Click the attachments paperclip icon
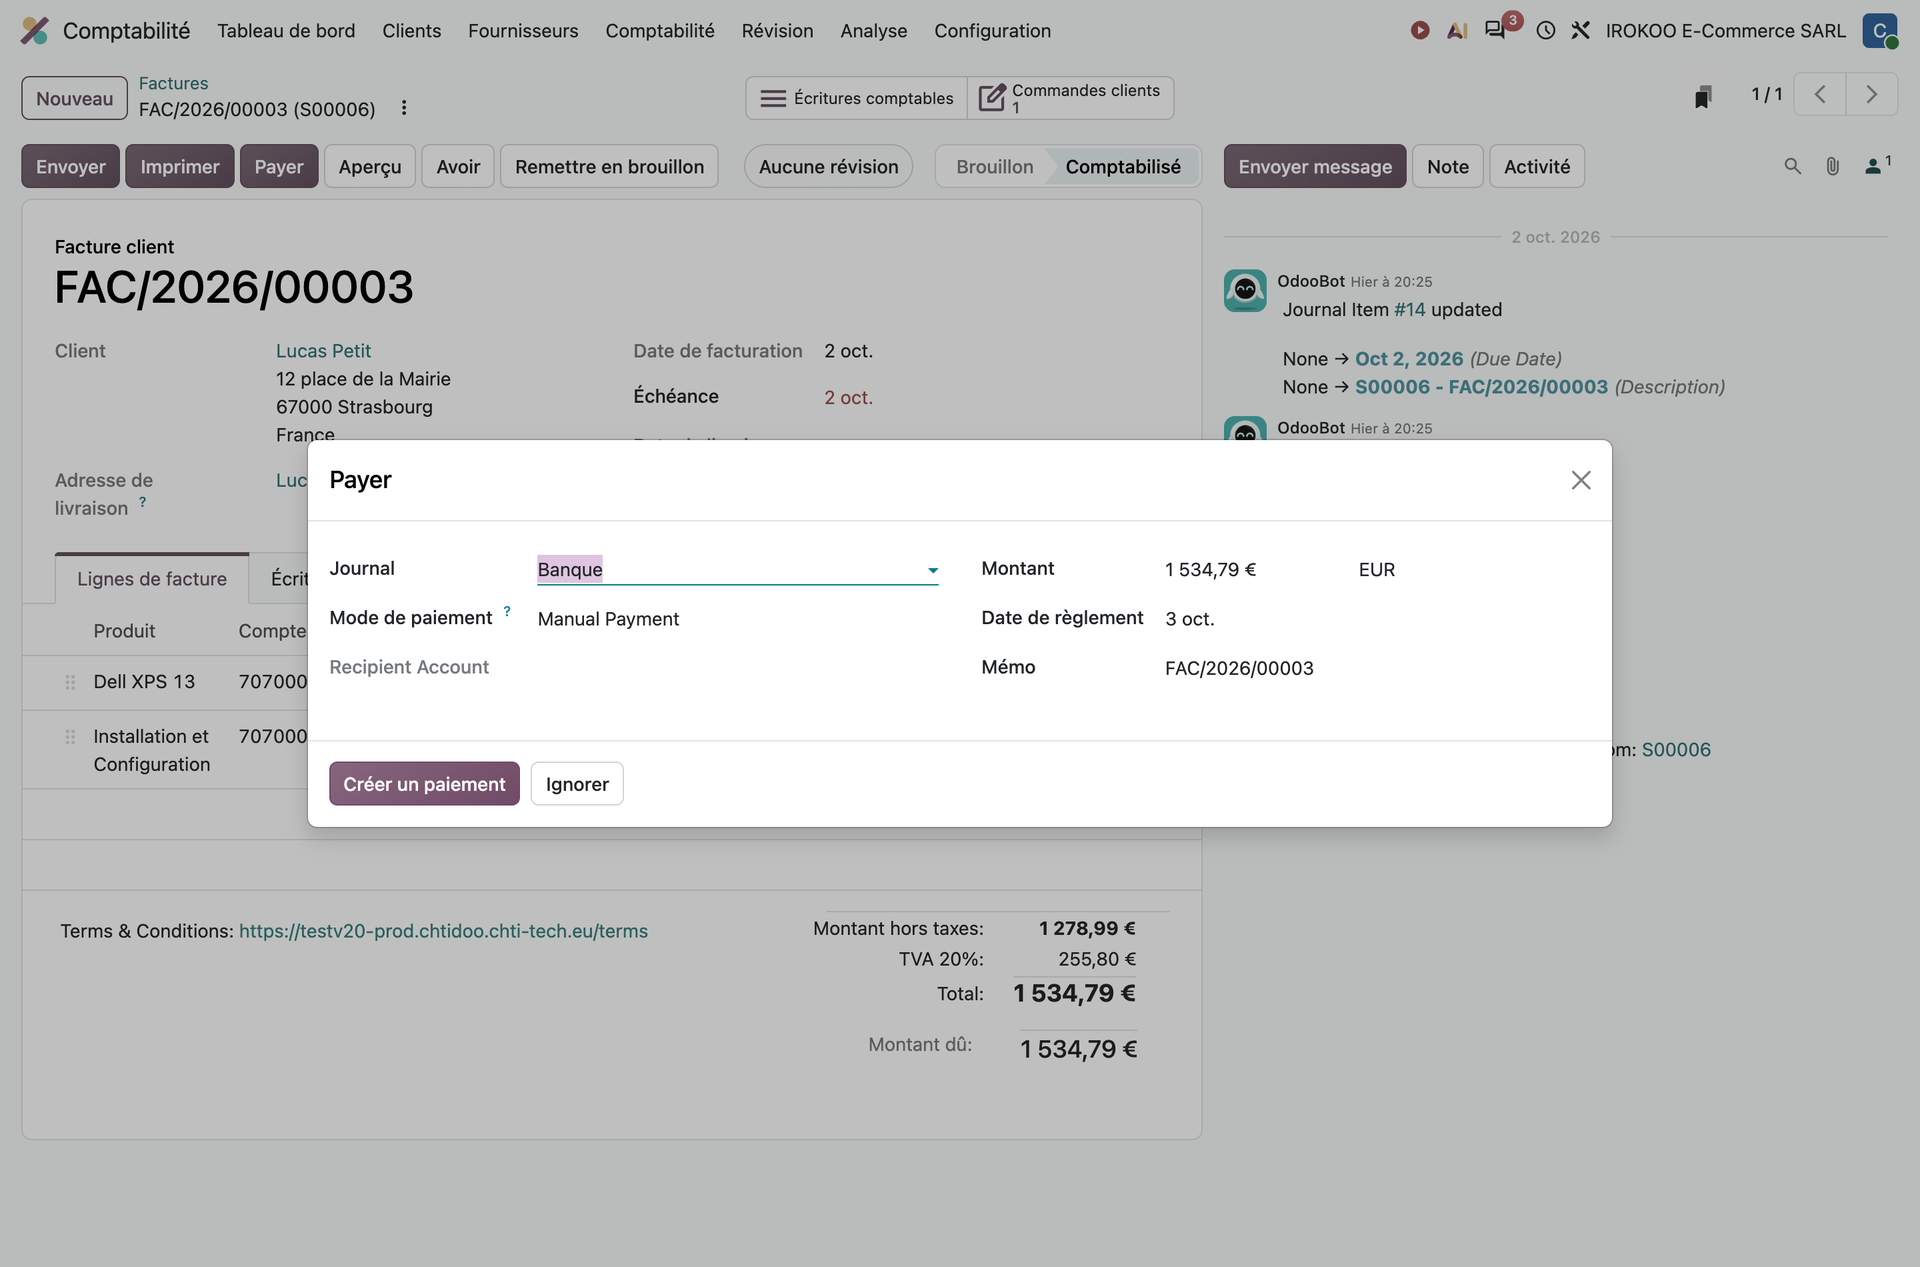Screen dimensions: 1920x1267 (x=1832, y=167)
